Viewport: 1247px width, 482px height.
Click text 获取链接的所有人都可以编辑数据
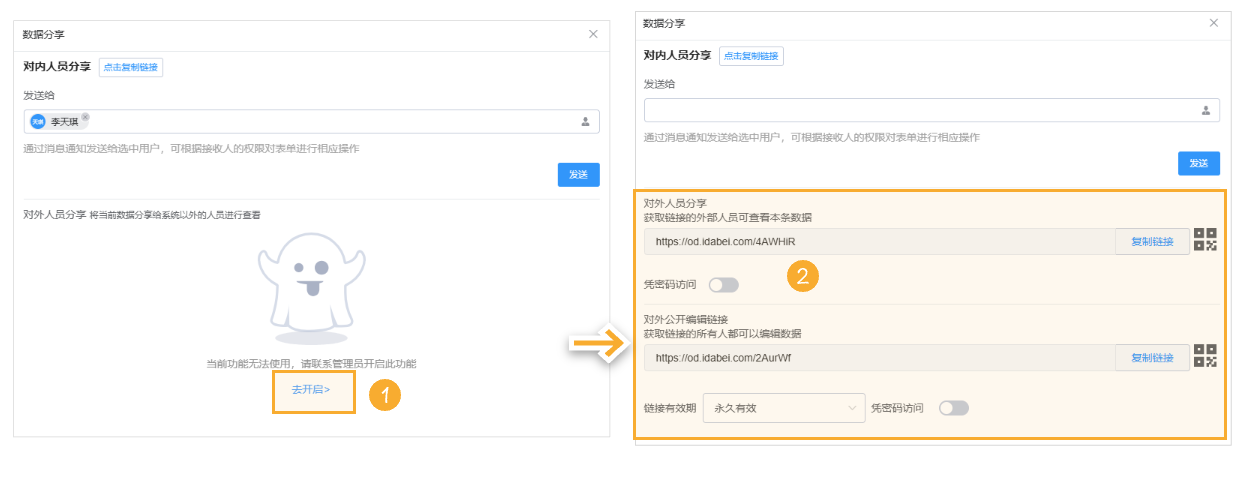pos(722,333)
